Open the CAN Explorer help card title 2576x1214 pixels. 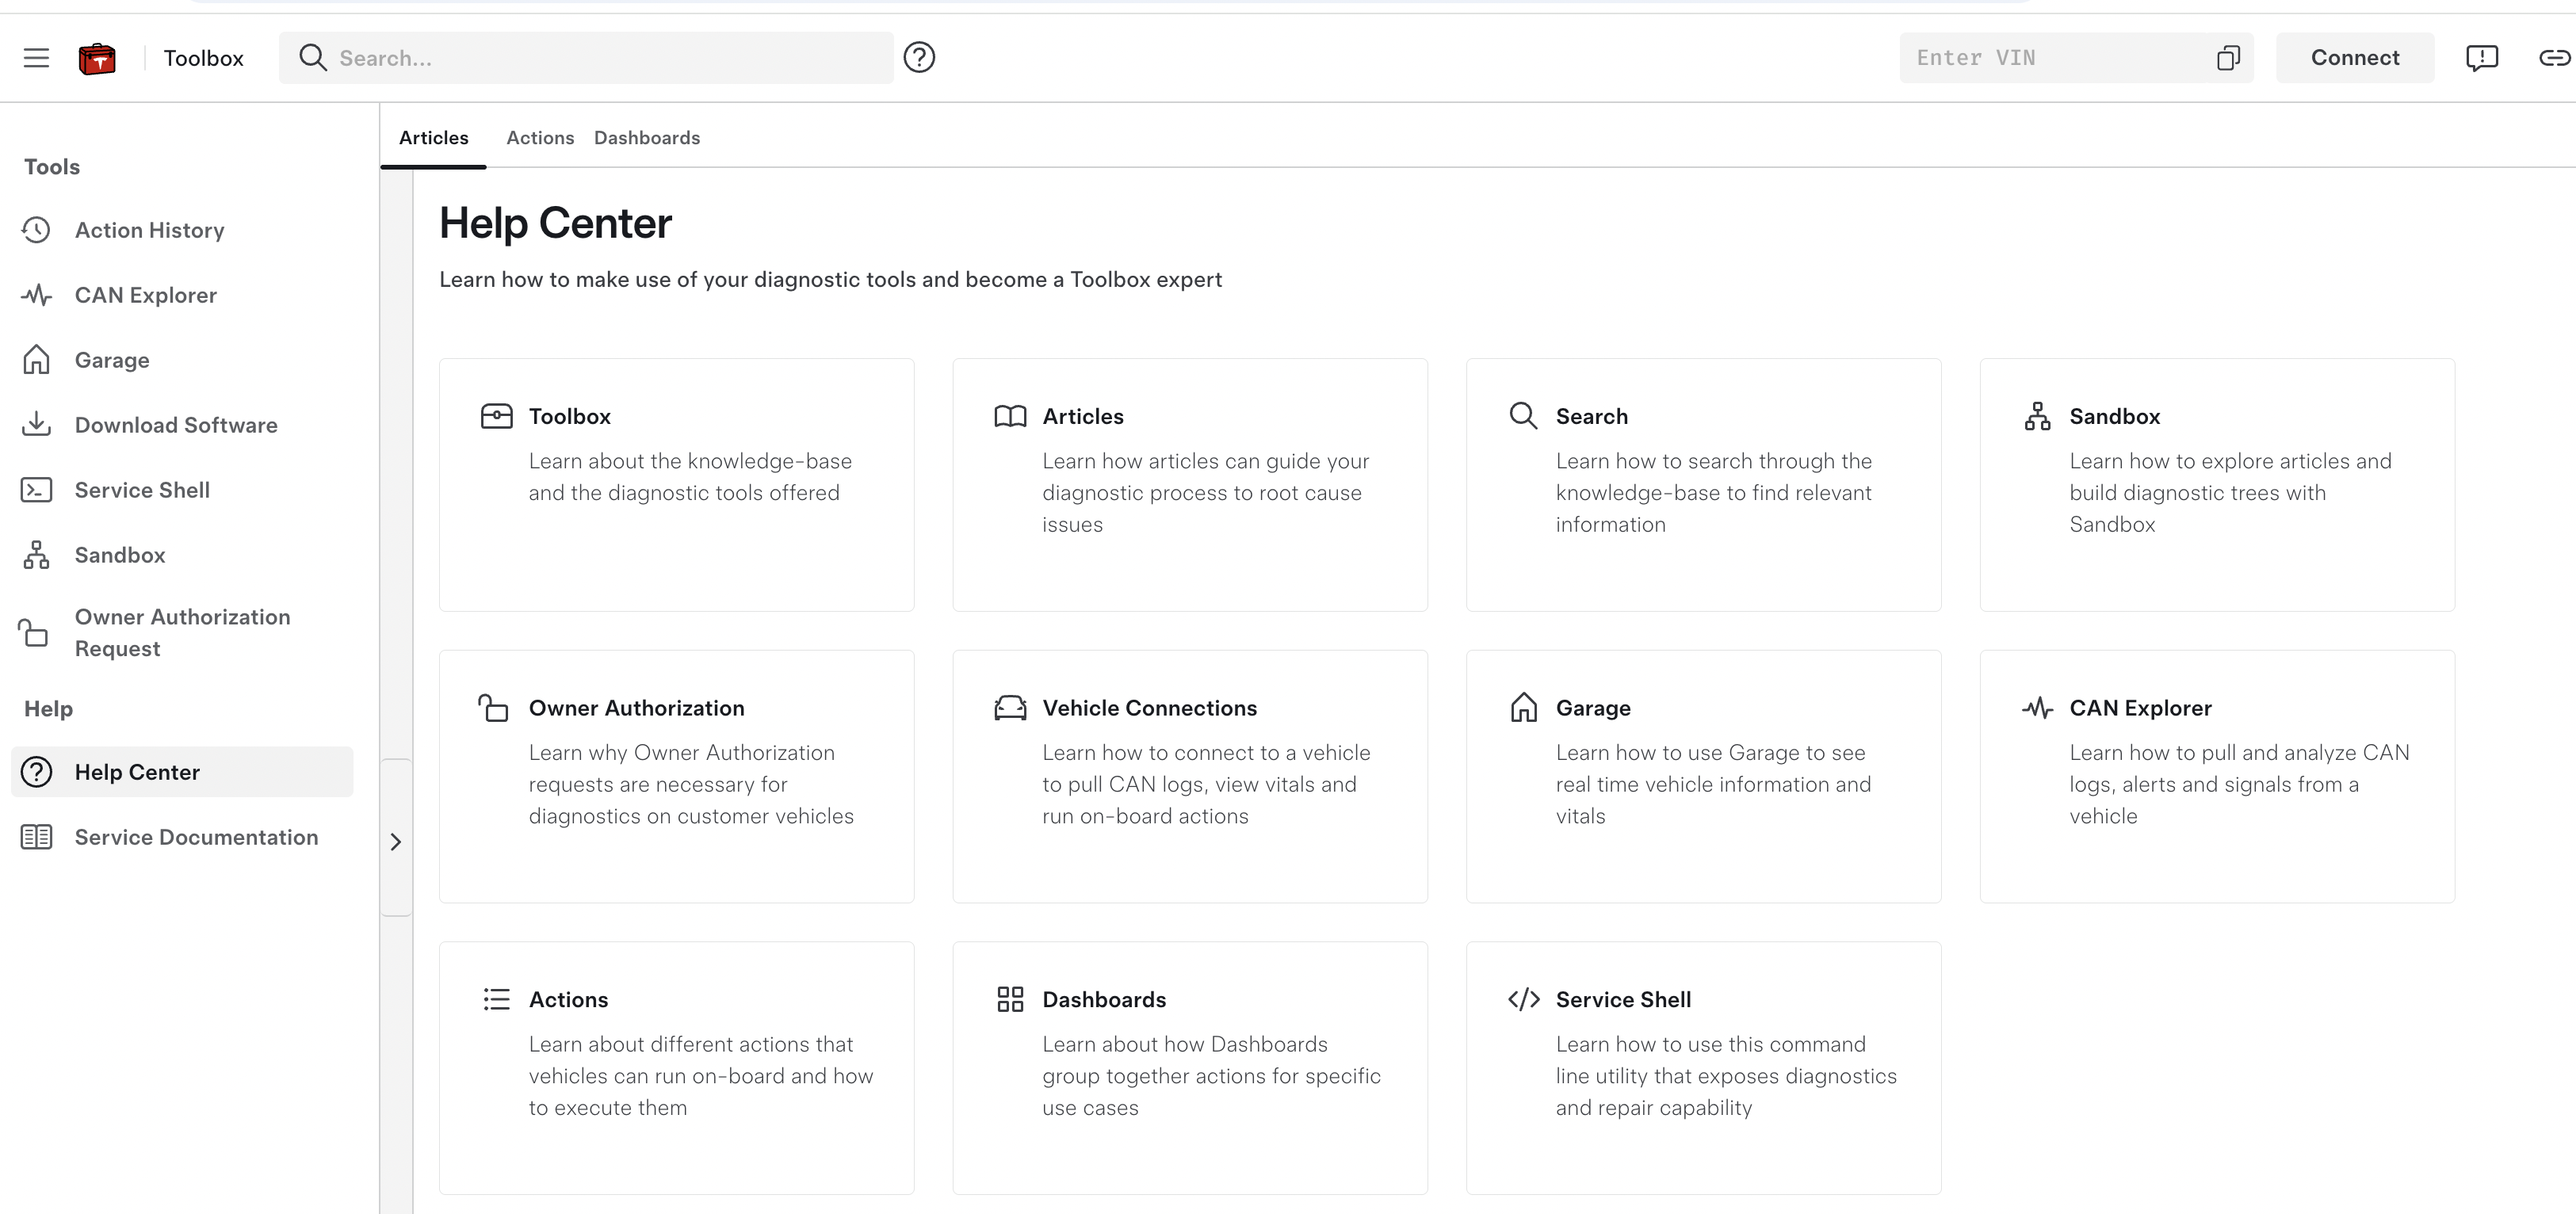click(2140, 708)
